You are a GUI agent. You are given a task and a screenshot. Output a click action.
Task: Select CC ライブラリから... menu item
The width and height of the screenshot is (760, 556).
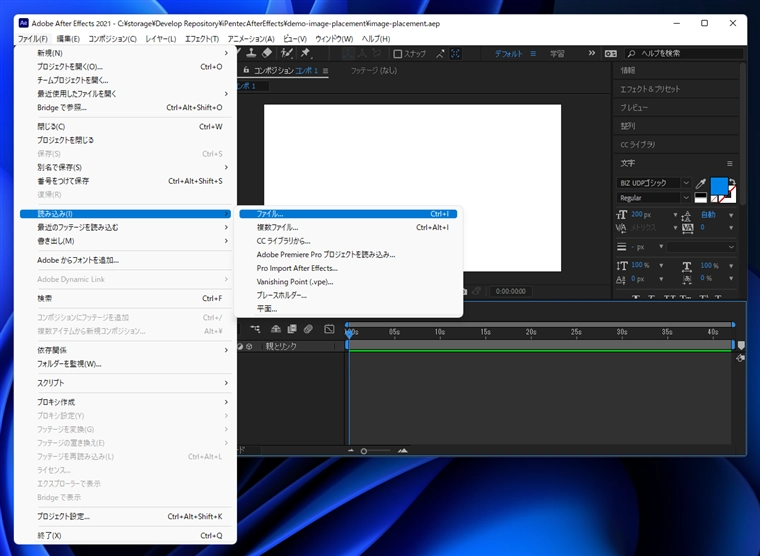[x=348, y=241]
